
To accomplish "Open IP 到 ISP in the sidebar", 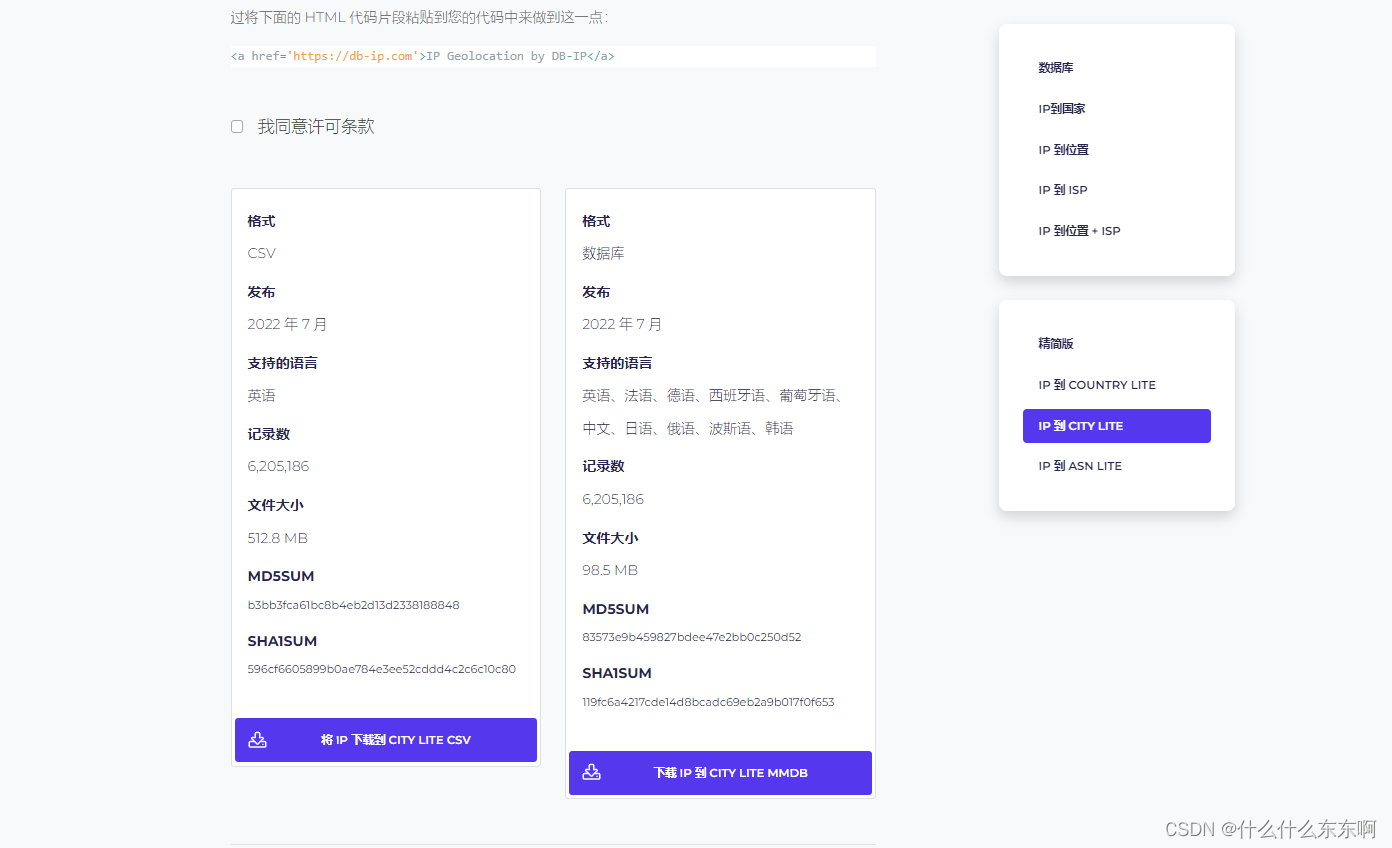I will pos(1063,189).
